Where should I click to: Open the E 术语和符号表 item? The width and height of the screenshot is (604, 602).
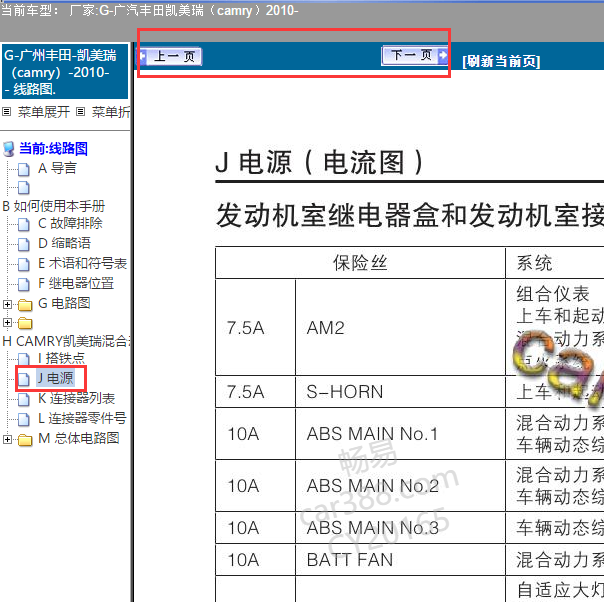coord(82,263)
